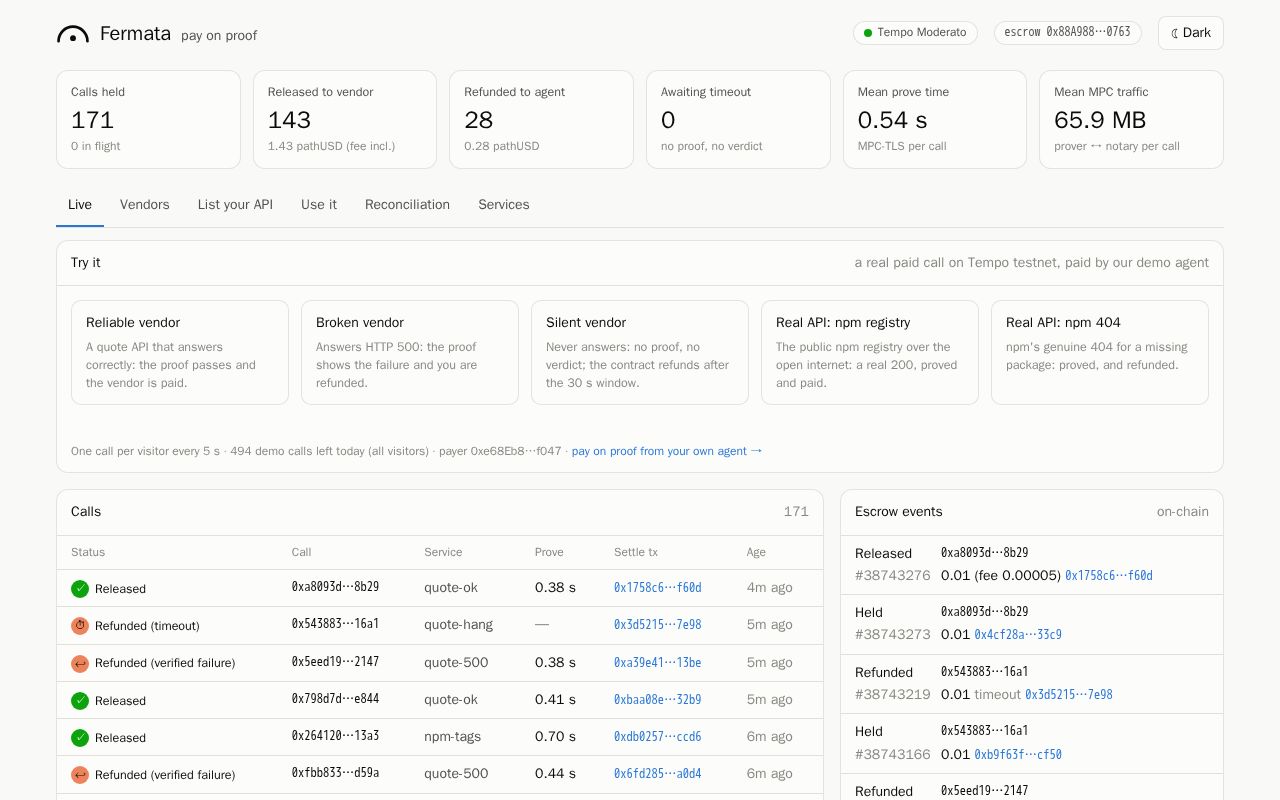Open the Vendors tab
Viewport: 1280px width, 800px height.
[145, 205]
